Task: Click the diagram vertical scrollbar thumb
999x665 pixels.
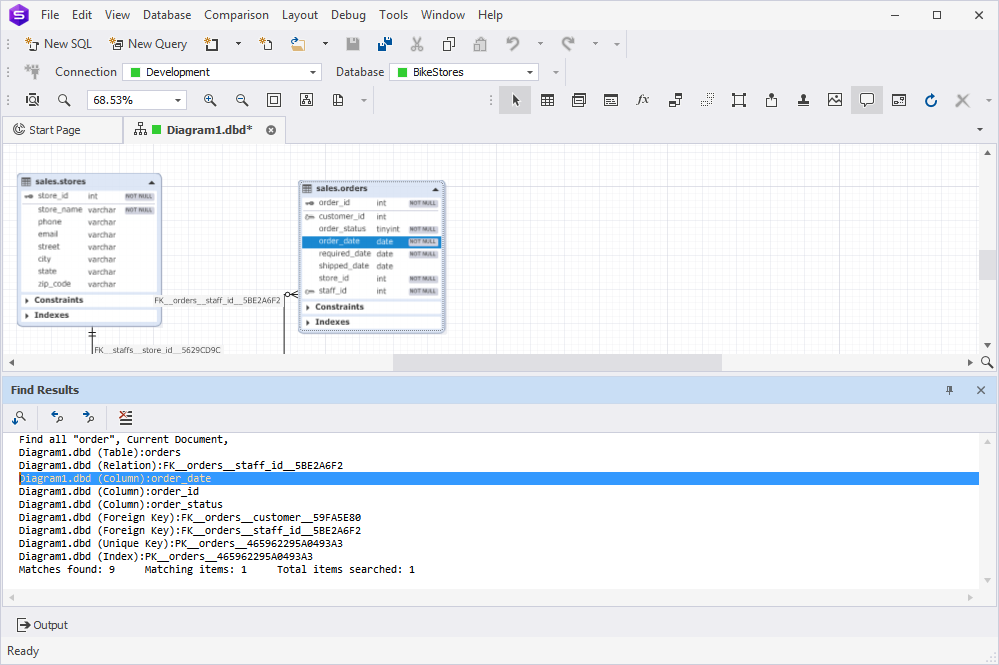Action: [x=988, y=265]
